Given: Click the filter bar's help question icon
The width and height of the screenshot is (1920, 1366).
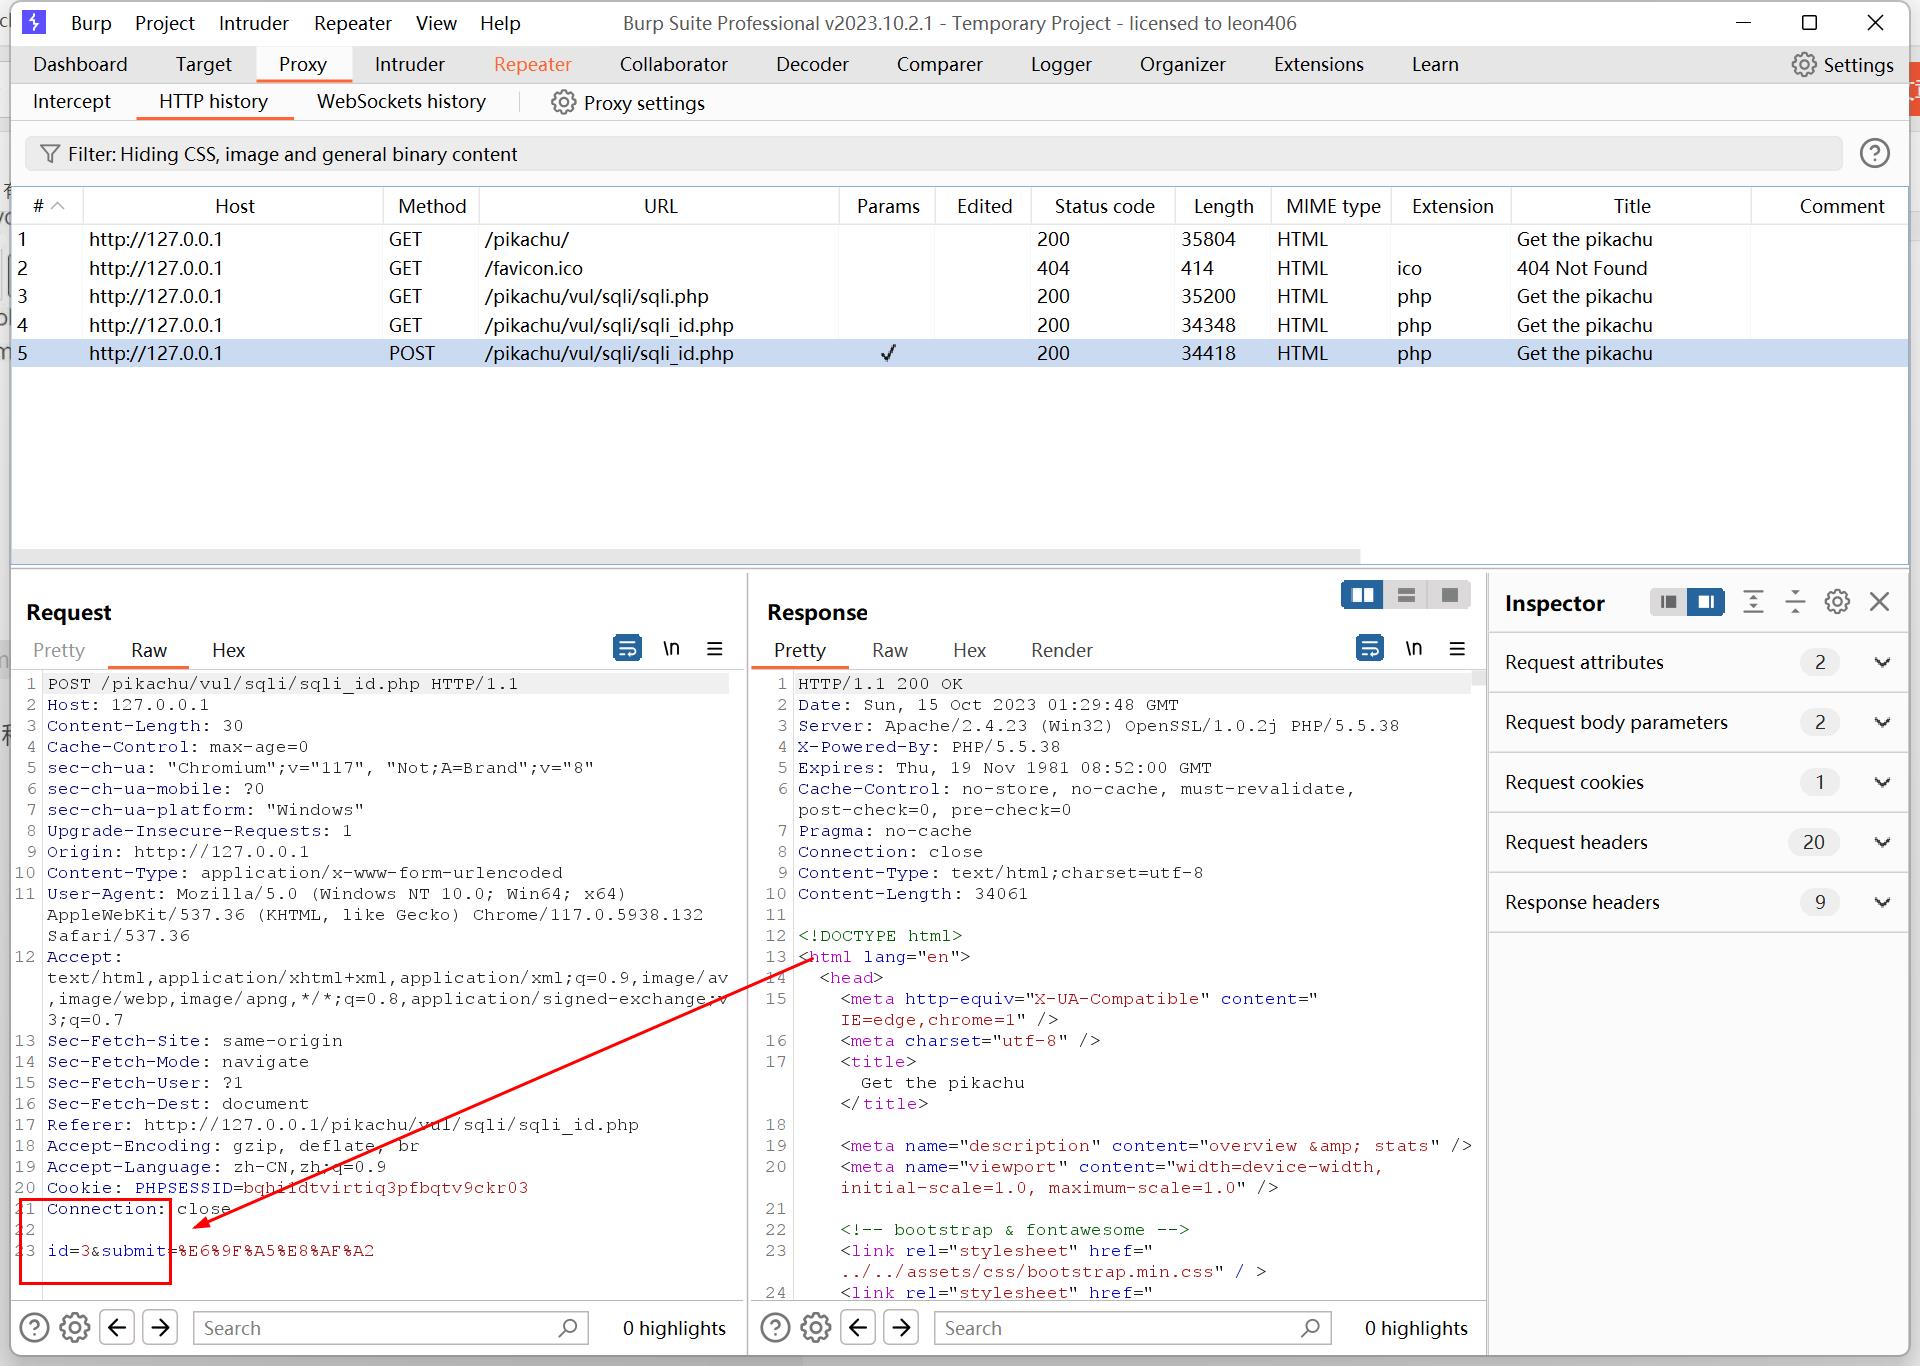Looking at the screenshot, I should (x=1874, y=153).
